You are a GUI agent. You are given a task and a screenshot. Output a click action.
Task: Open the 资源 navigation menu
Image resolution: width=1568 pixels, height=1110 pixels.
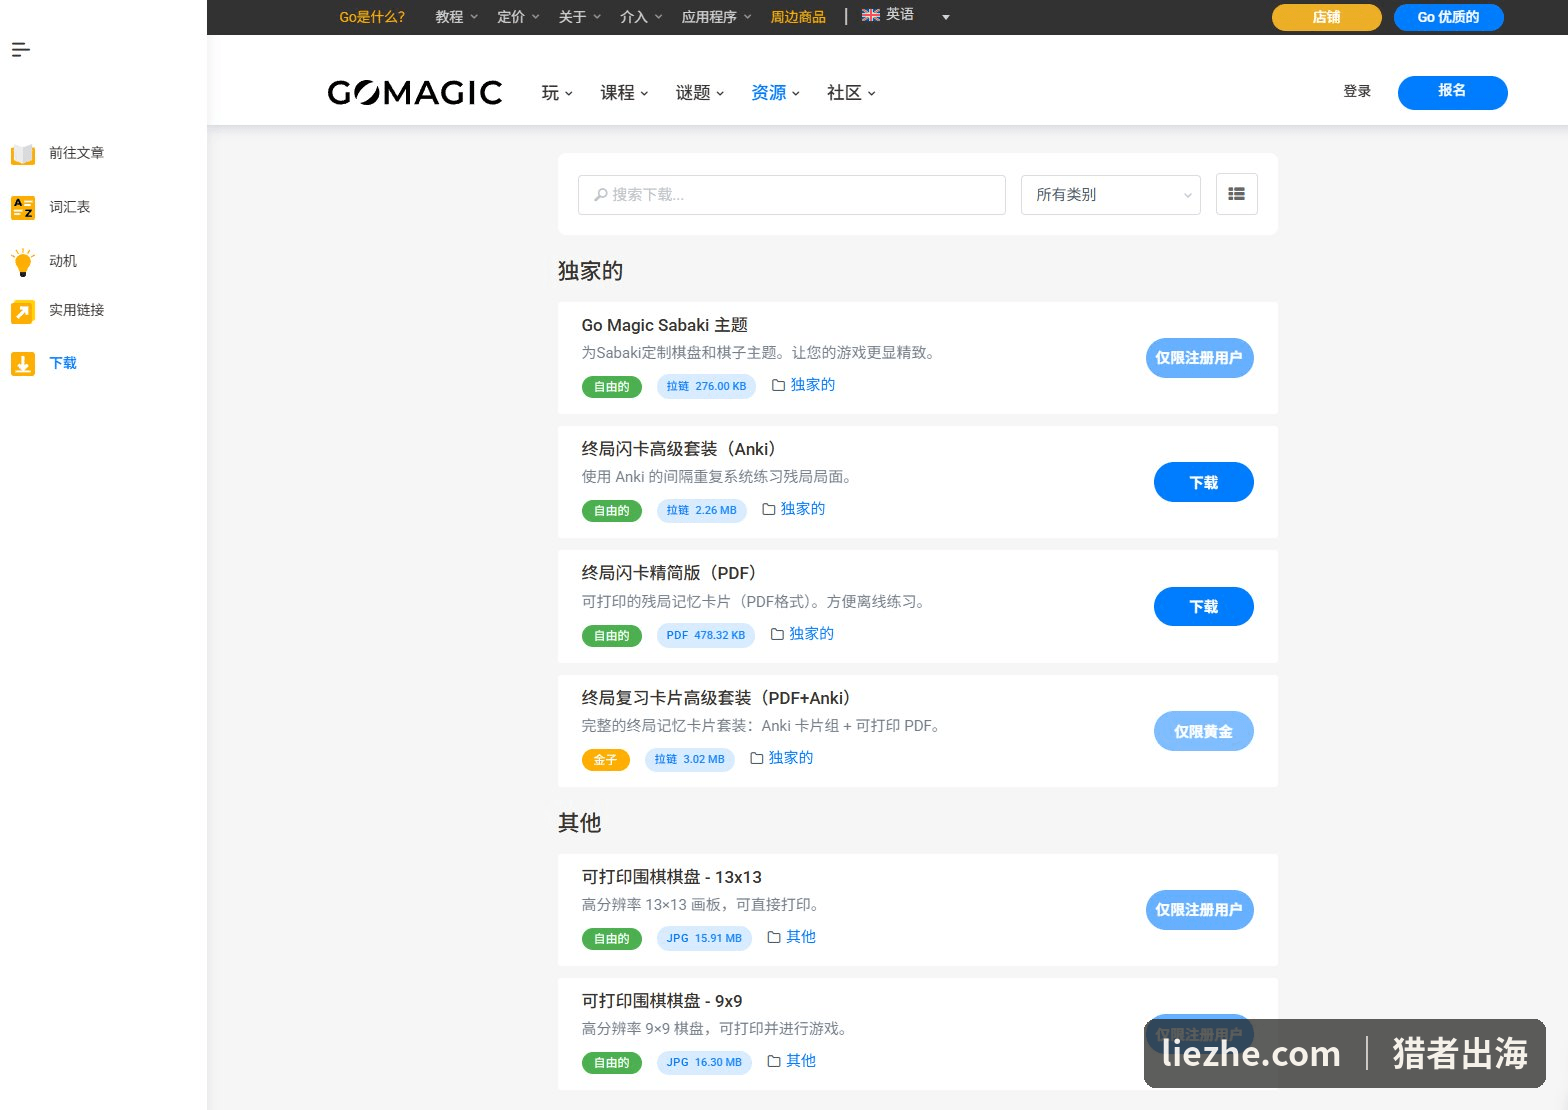coord(775,93)
